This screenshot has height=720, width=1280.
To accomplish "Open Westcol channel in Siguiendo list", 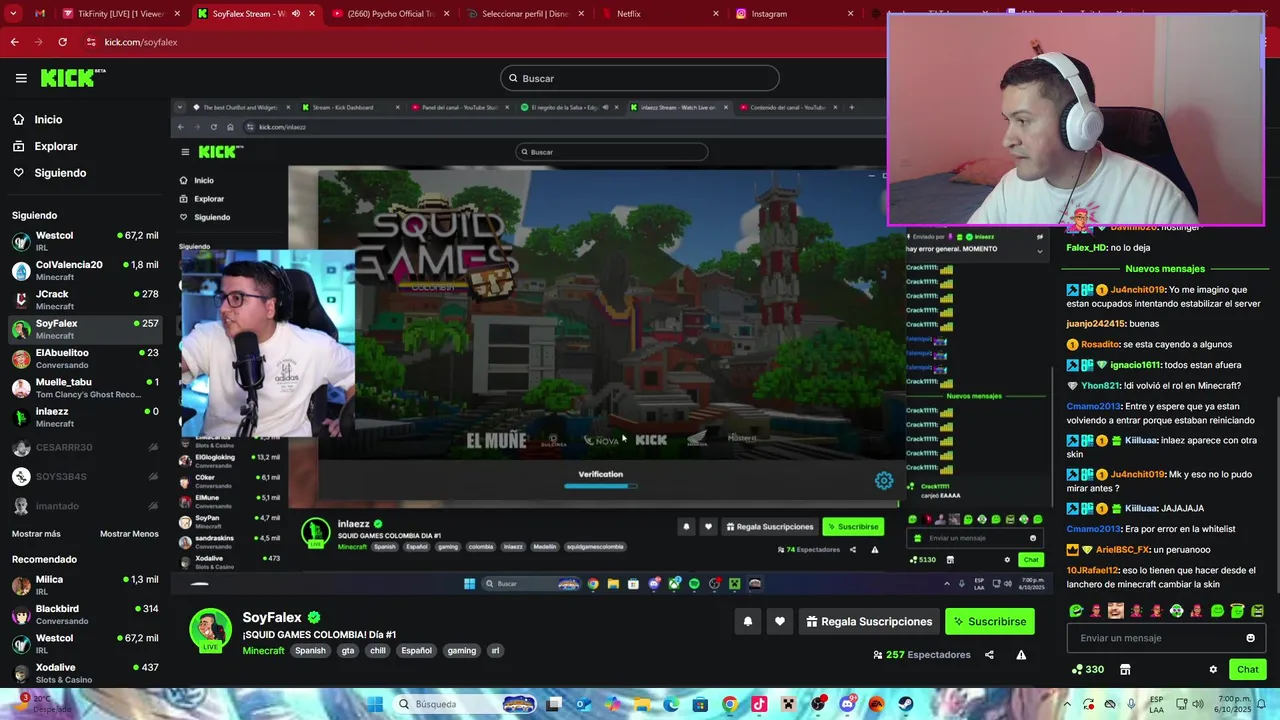I will [85, 241].
